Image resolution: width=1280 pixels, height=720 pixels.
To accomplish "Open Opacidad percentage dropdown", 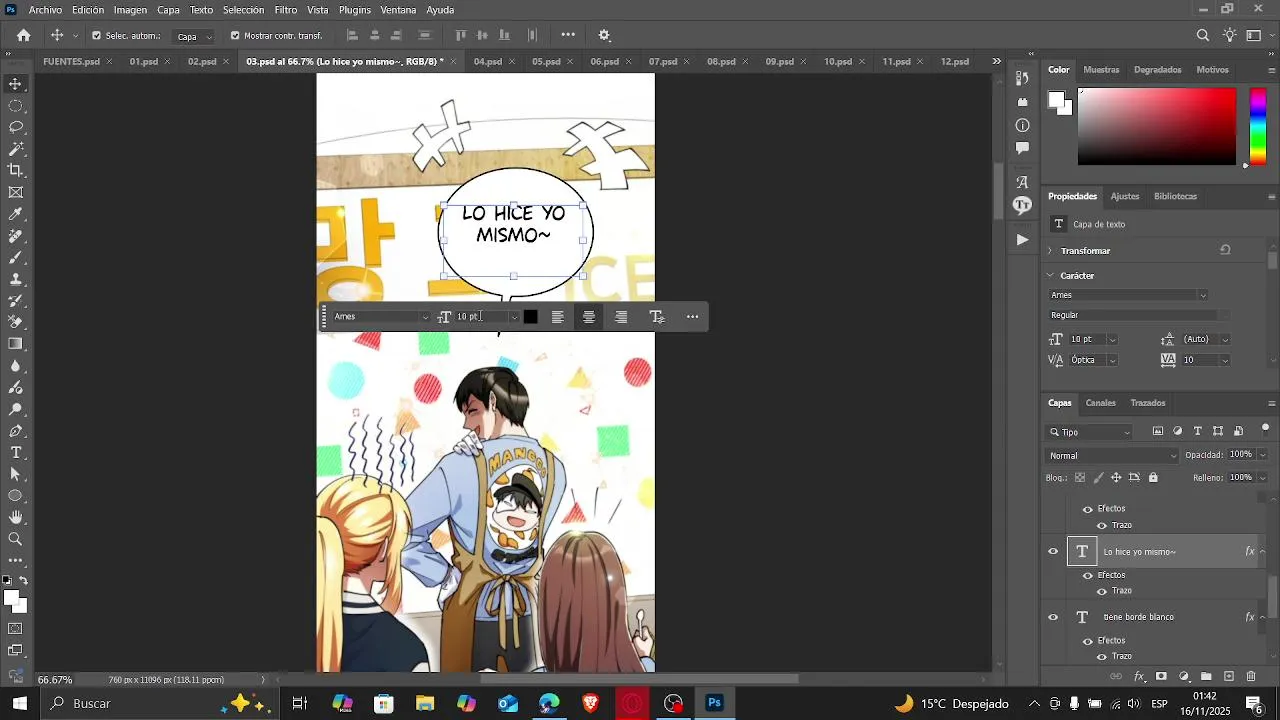I will pos(1262,455).
